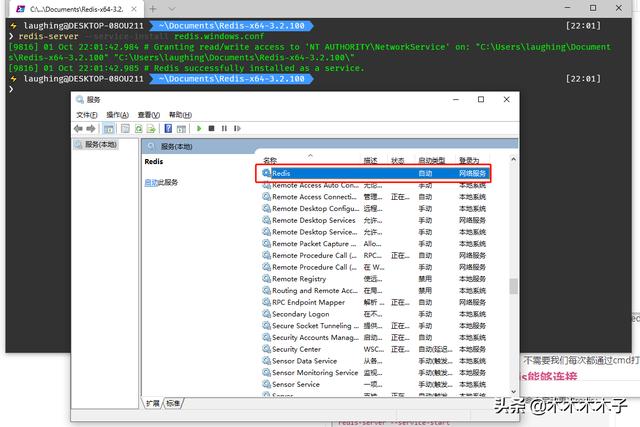The height and width of the screenshot is (427, 640).
Task: Click gear icon beside RPC Endpoint Mapper
Action: [x=267, y=302]
